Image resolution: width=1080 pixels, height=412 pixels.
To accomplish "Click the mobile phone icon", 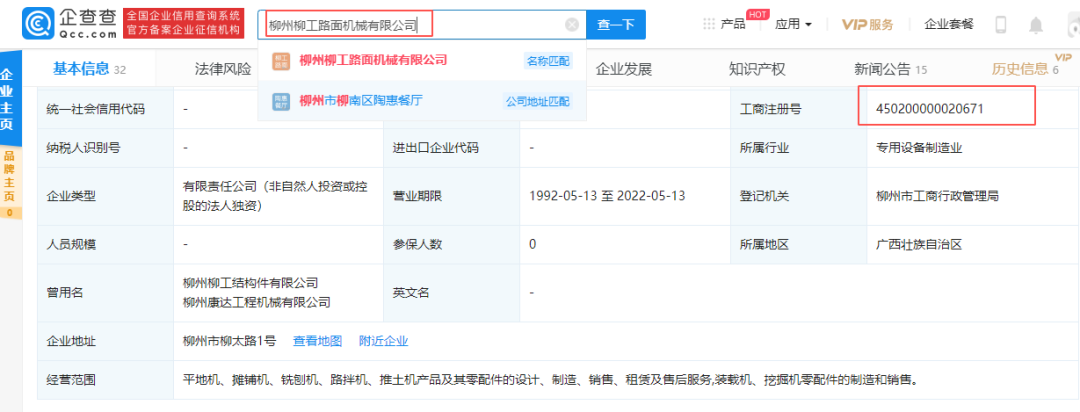I will 1001,25.
